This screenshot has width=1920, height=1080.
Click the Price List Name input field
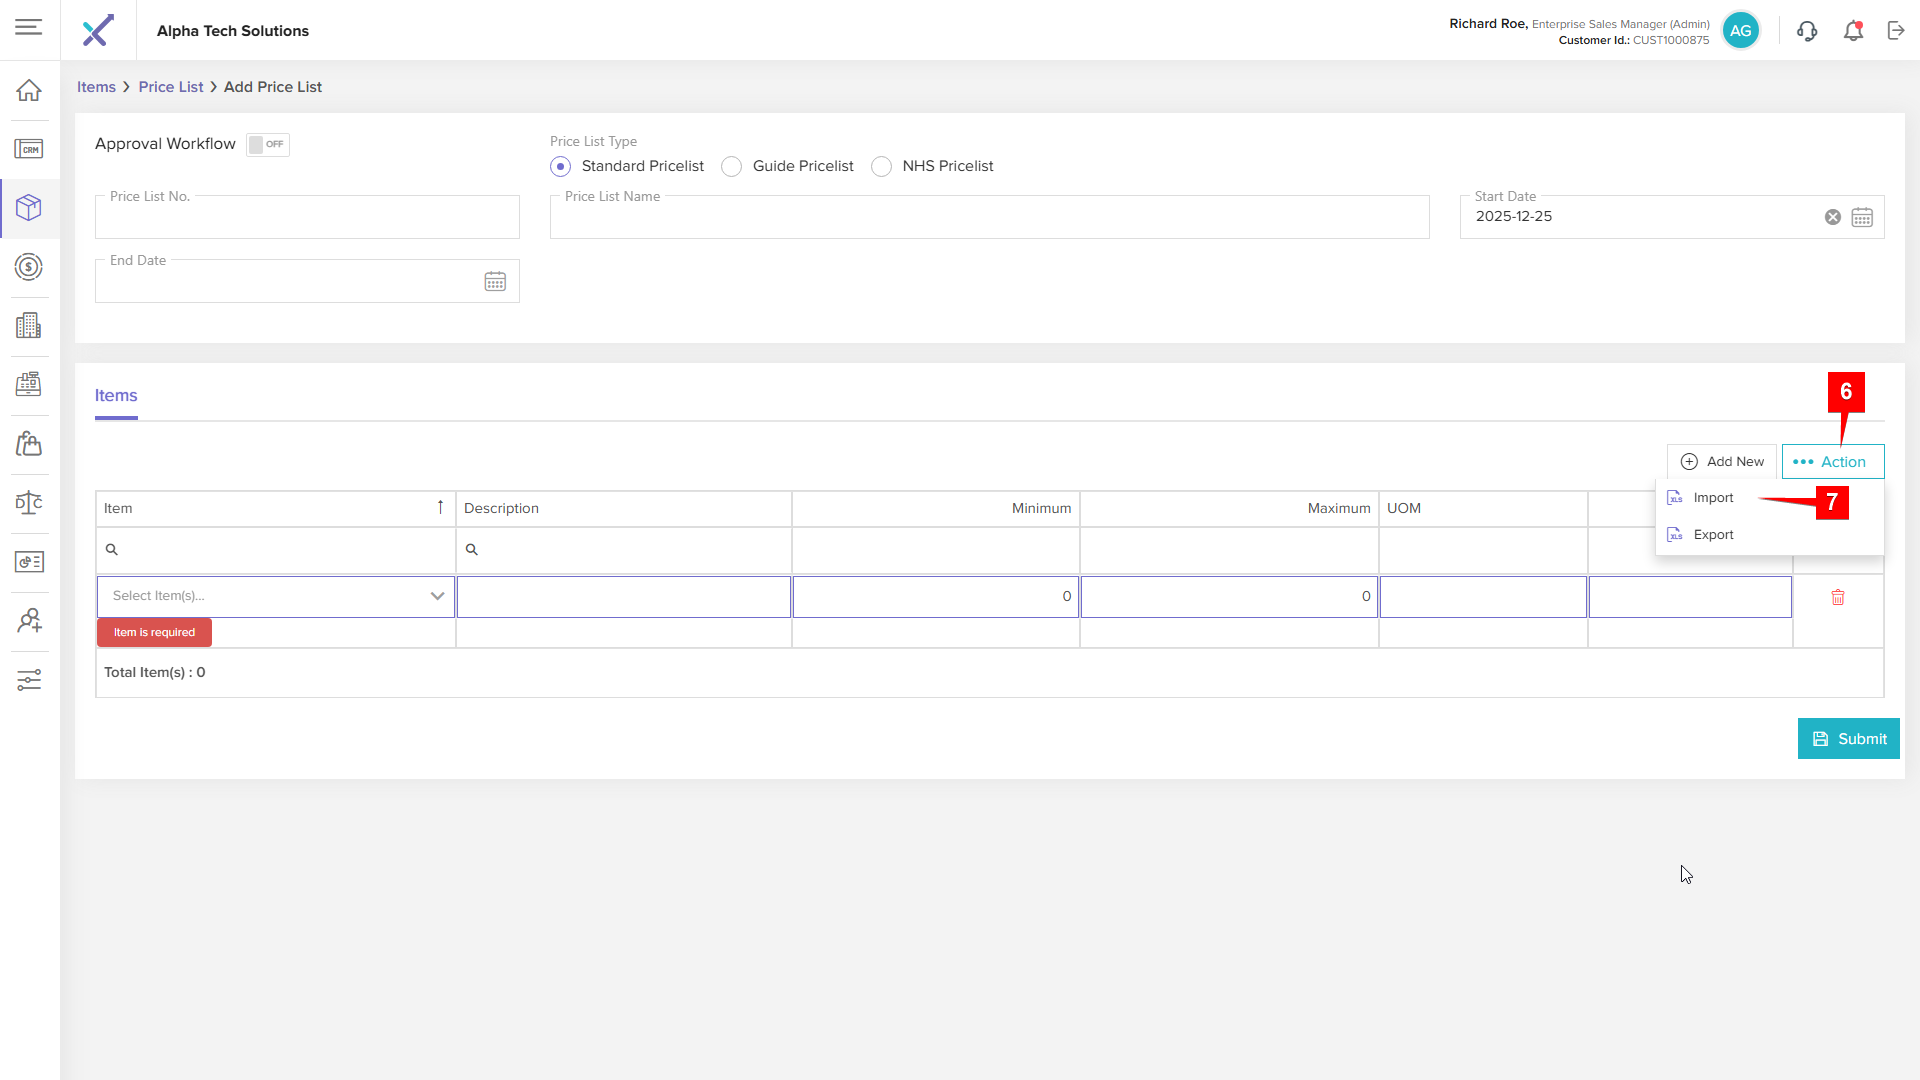click(989, 218)
